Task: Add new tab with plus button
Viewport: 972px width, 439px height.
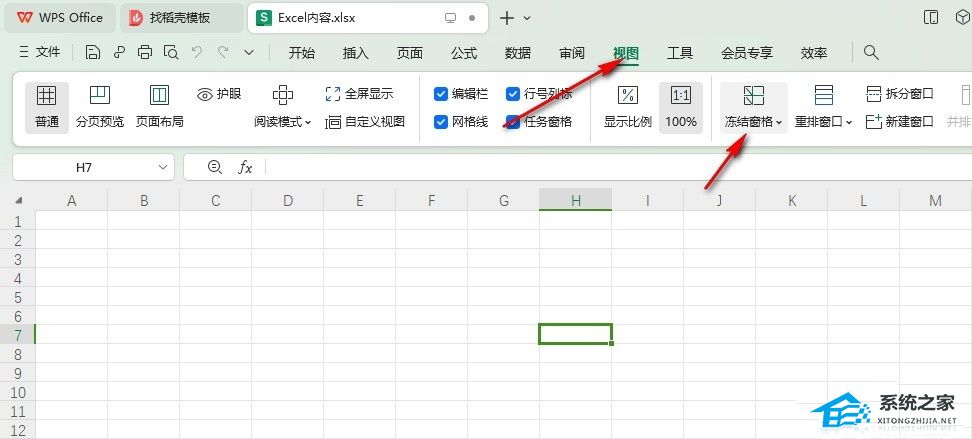Action: coord(507,18)
